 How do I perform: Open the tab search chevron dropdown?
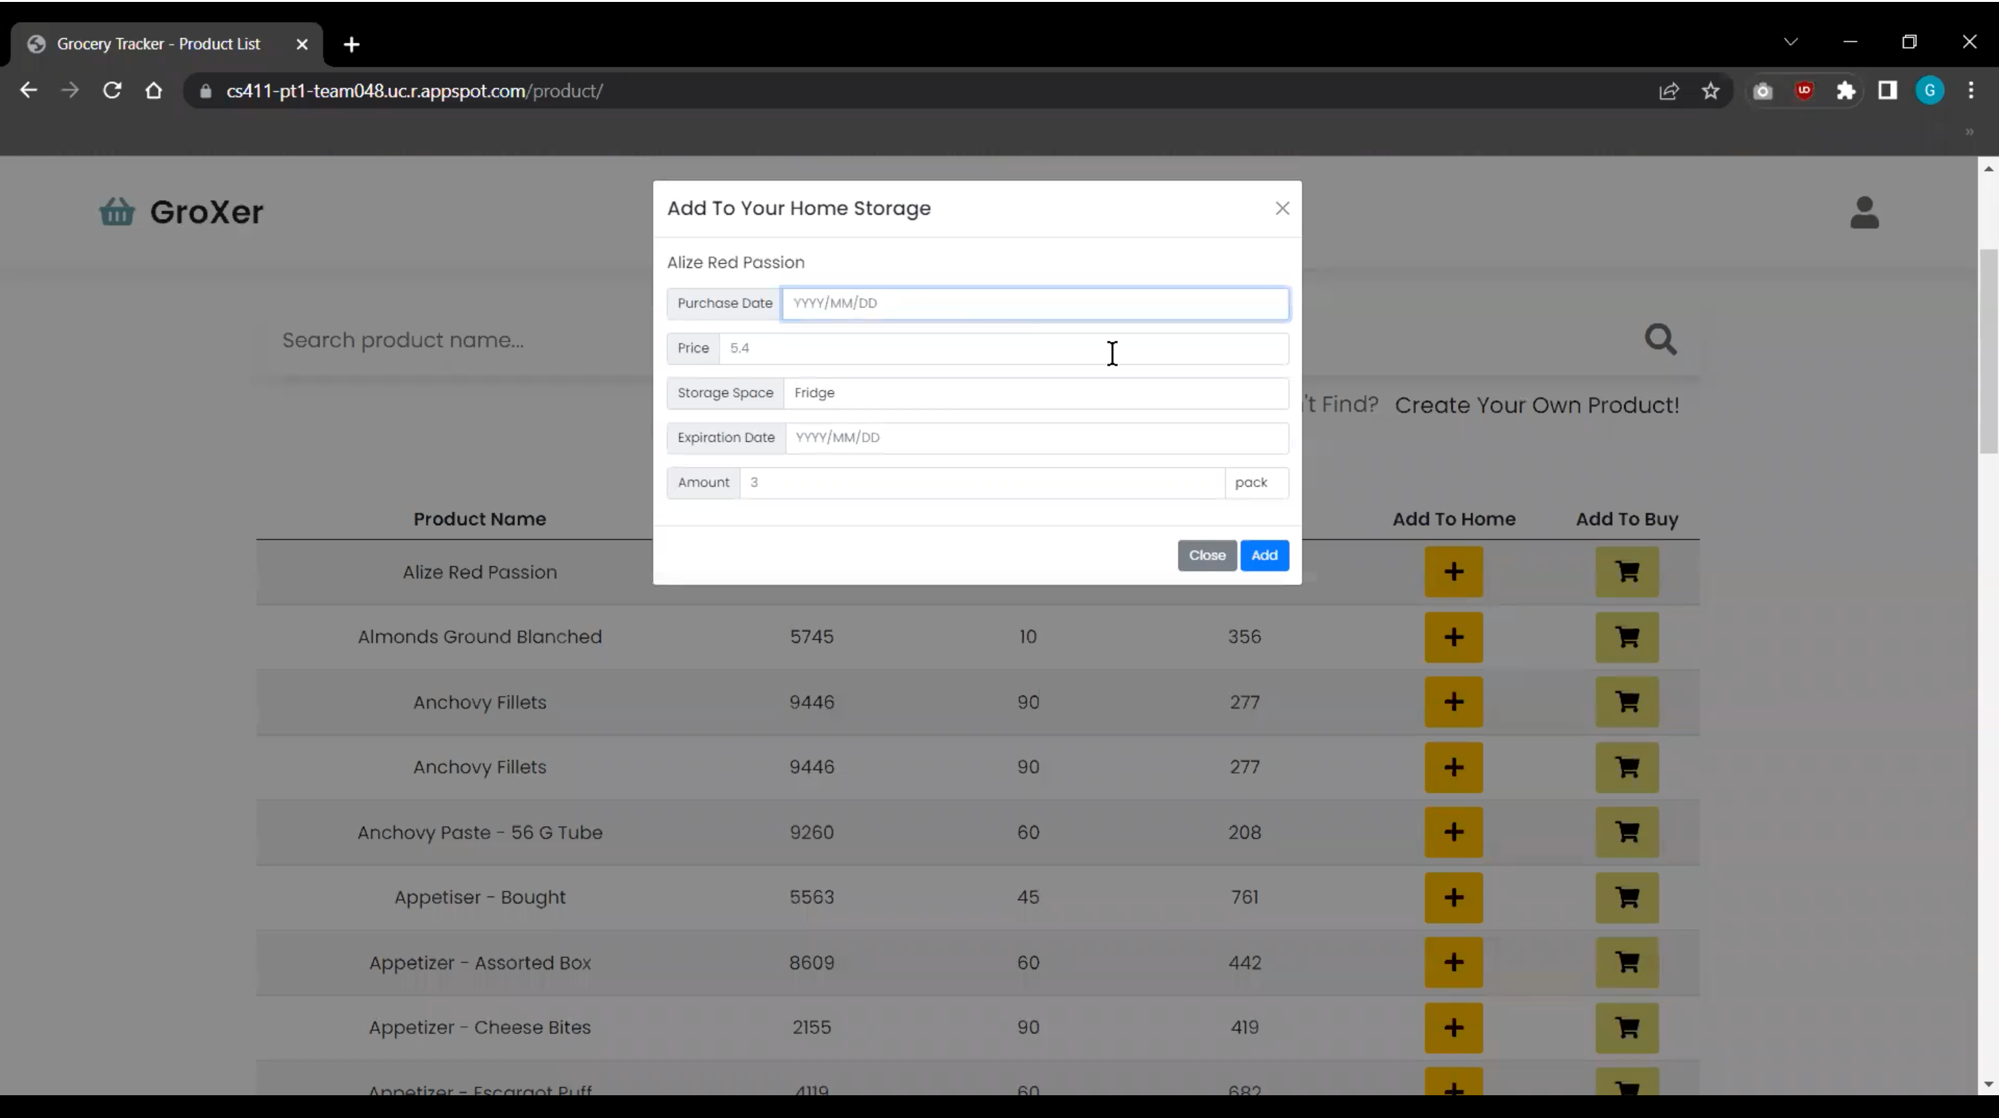tap(1790, 42)
